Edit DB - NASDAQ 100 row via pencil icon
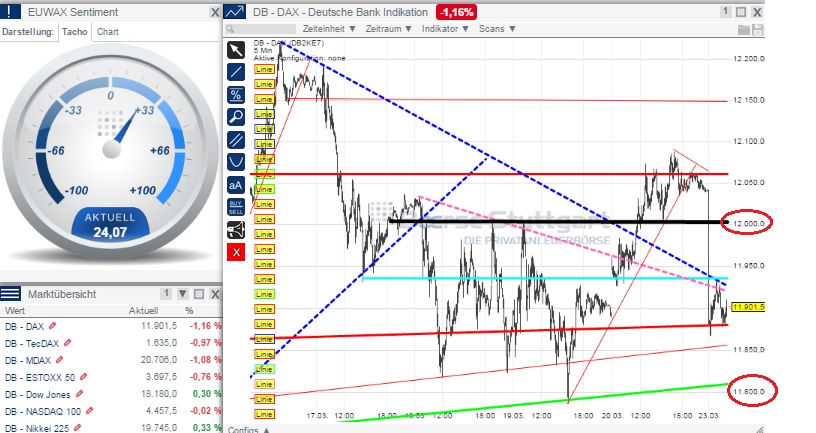The height and width of the screenshot is (433, 816). 90,411
